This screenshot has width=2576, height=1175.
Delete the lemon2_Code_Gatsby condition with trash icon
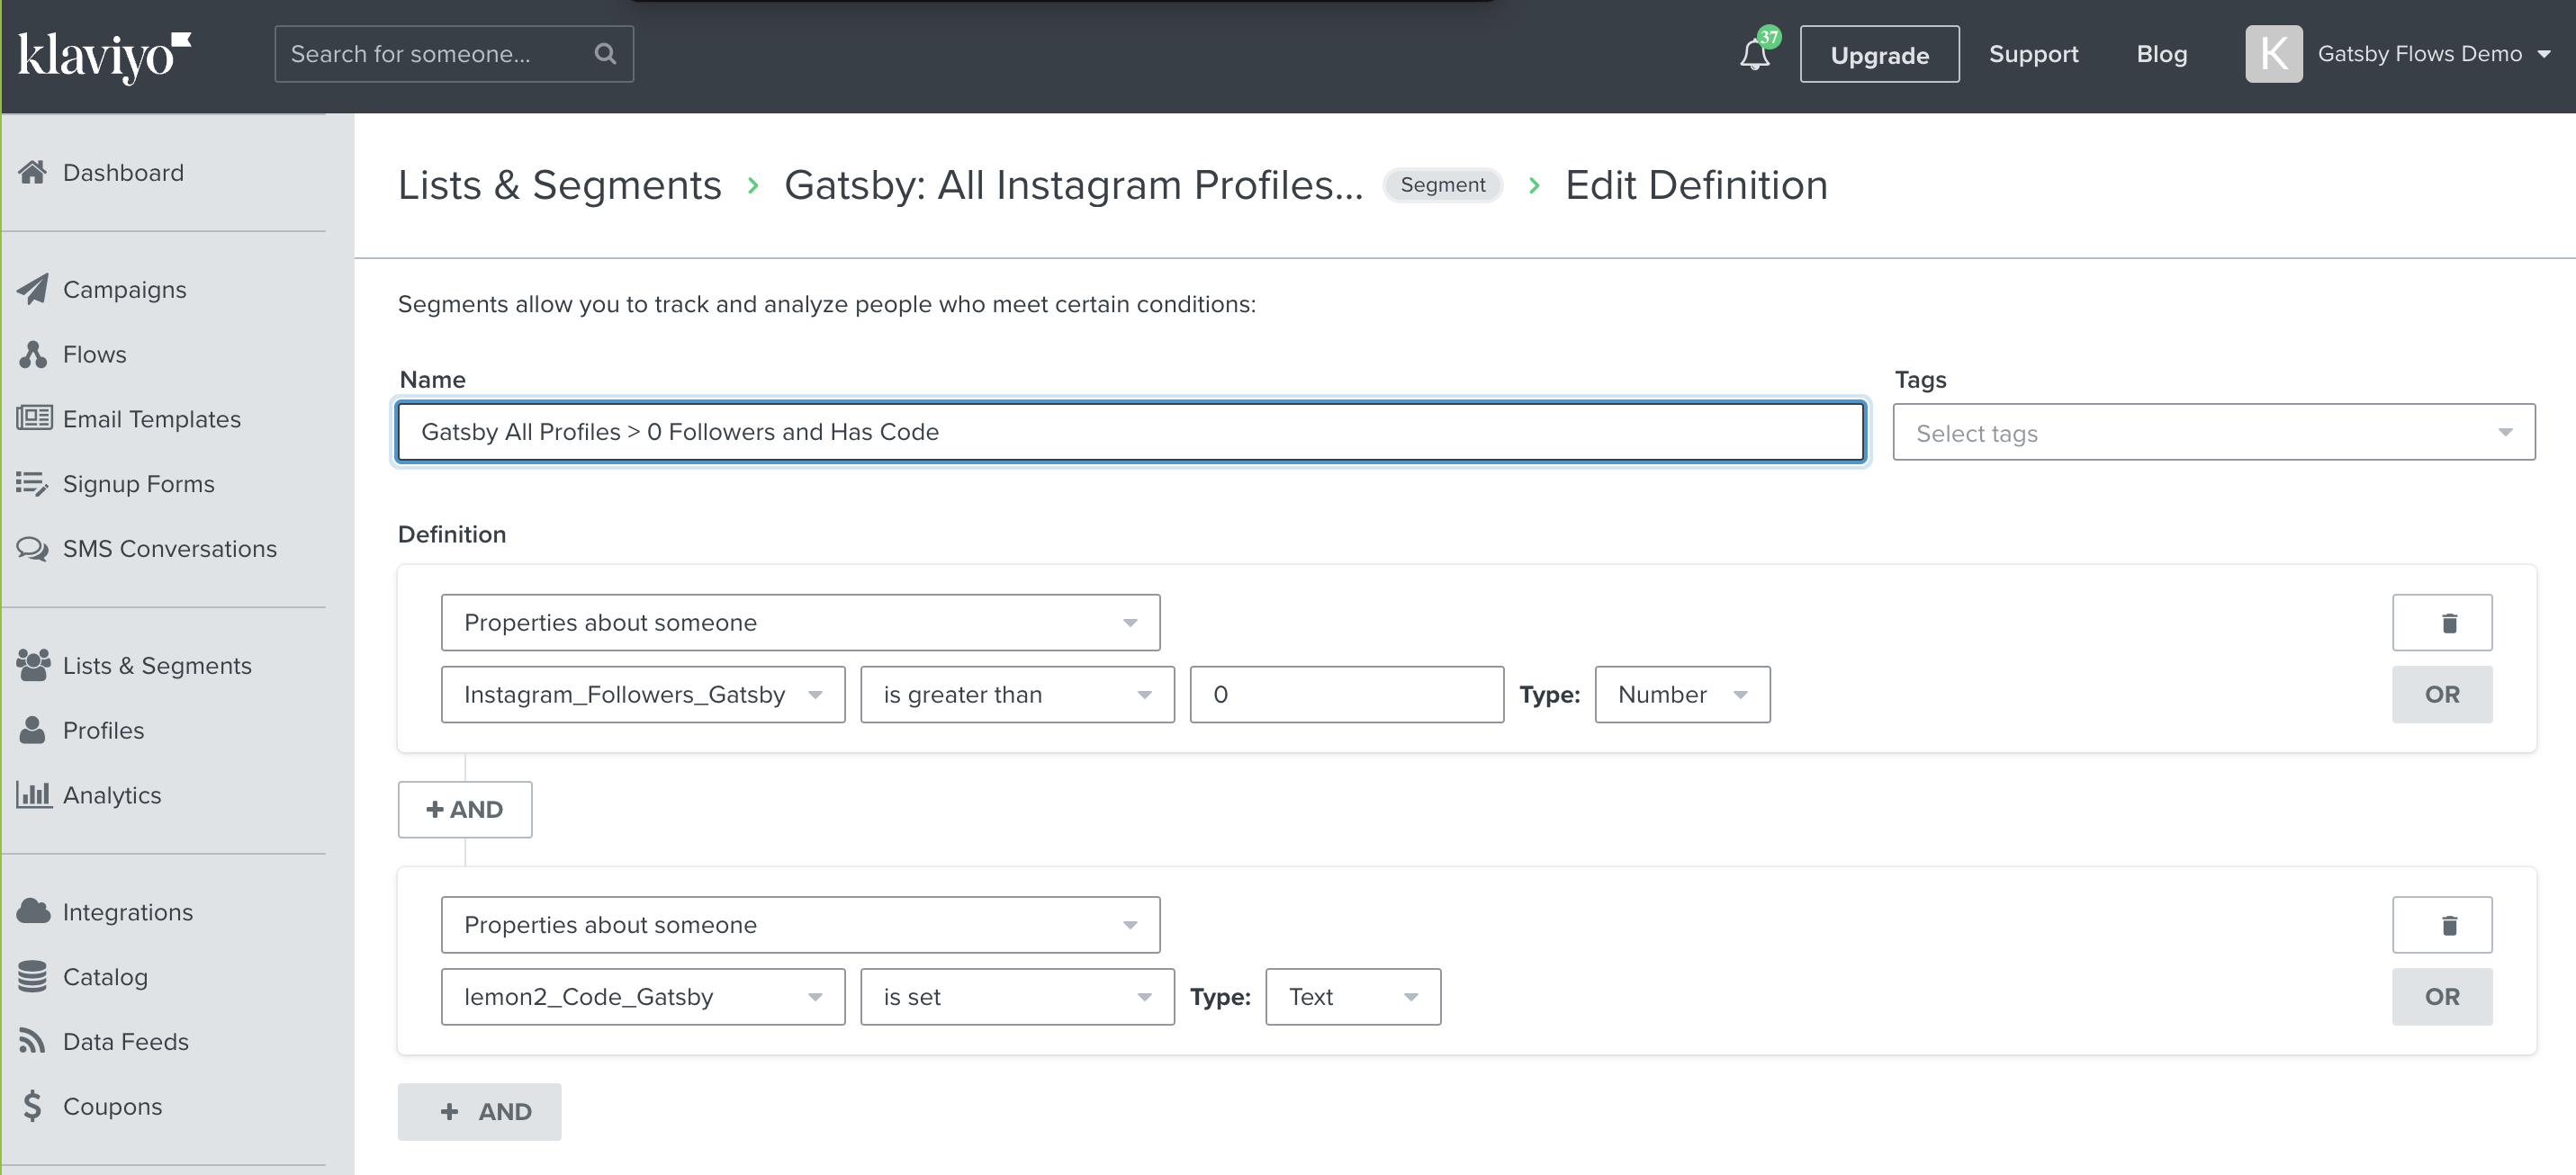point(2441,925)
